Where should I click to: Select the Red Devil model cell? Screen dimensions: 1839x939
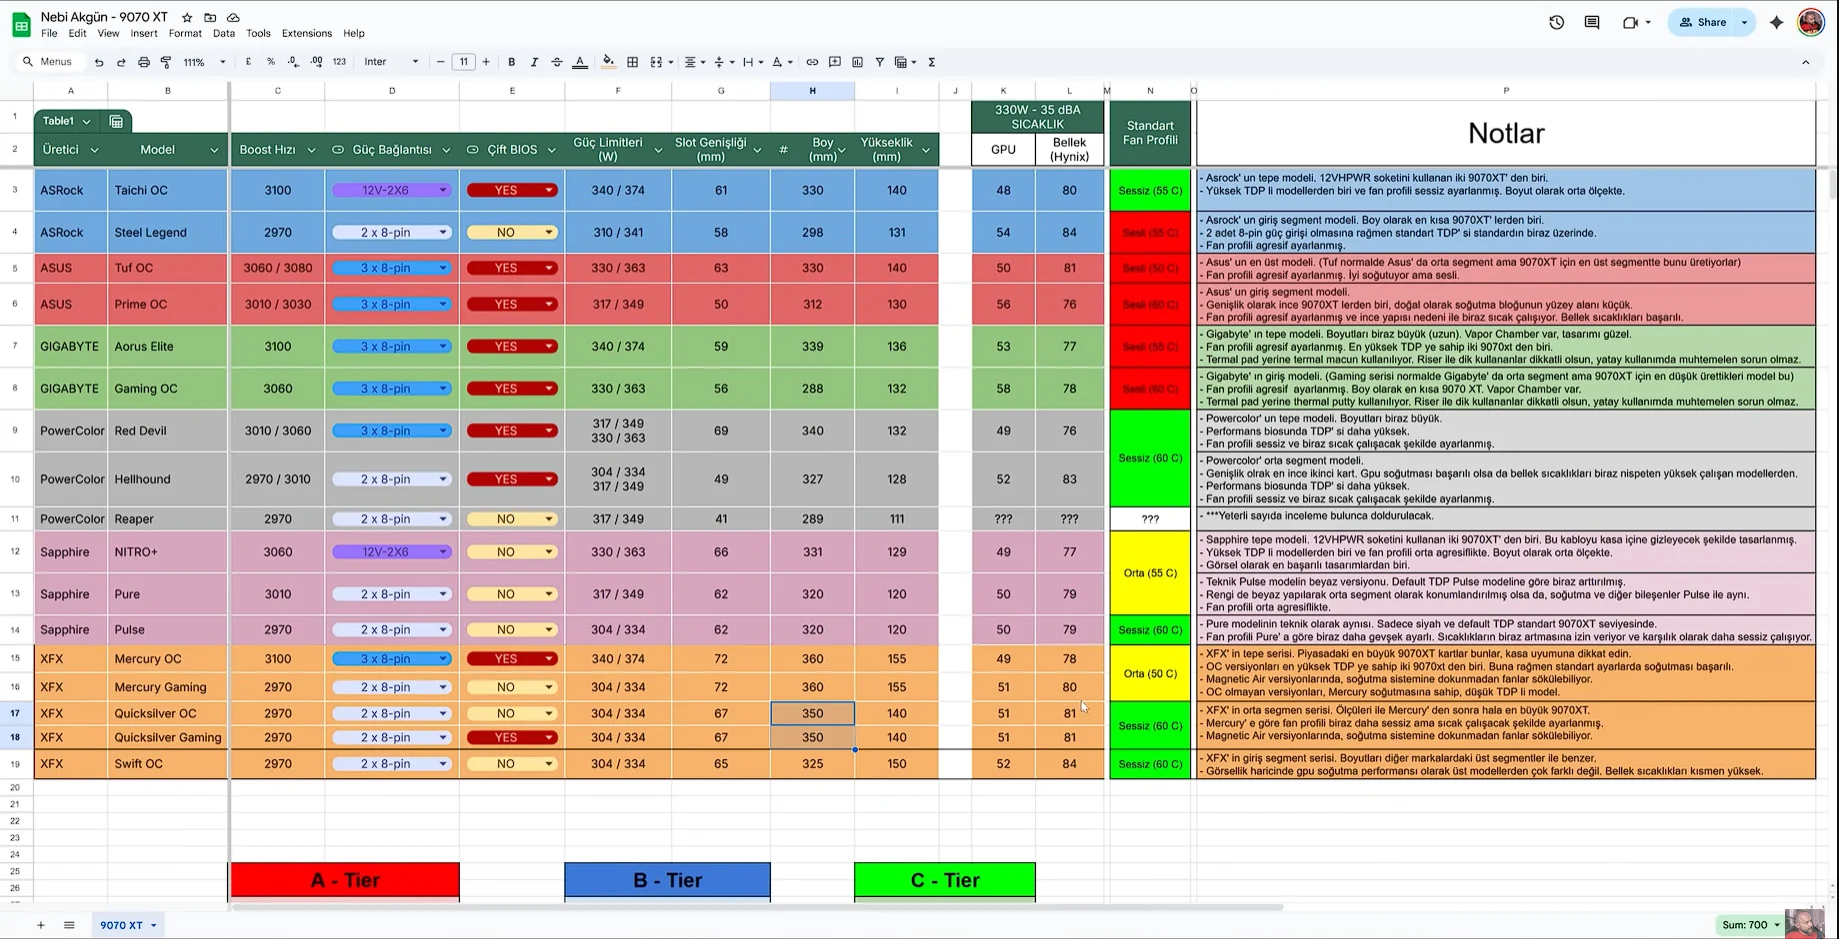click(x=168, y=431)
